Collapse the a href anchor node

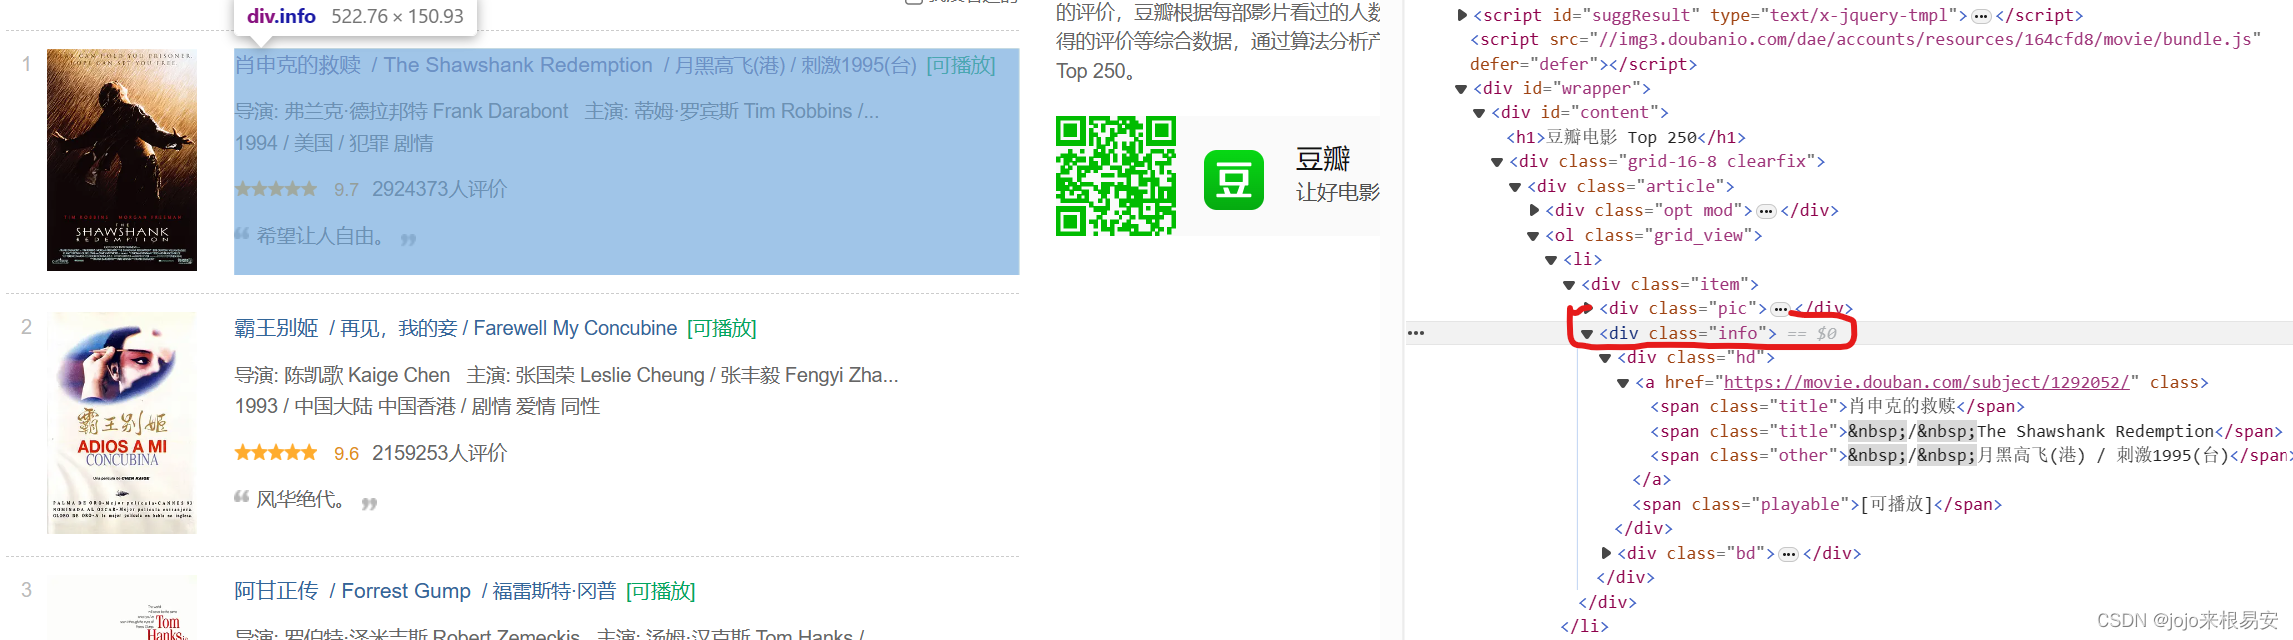[x=1623, y=383]
